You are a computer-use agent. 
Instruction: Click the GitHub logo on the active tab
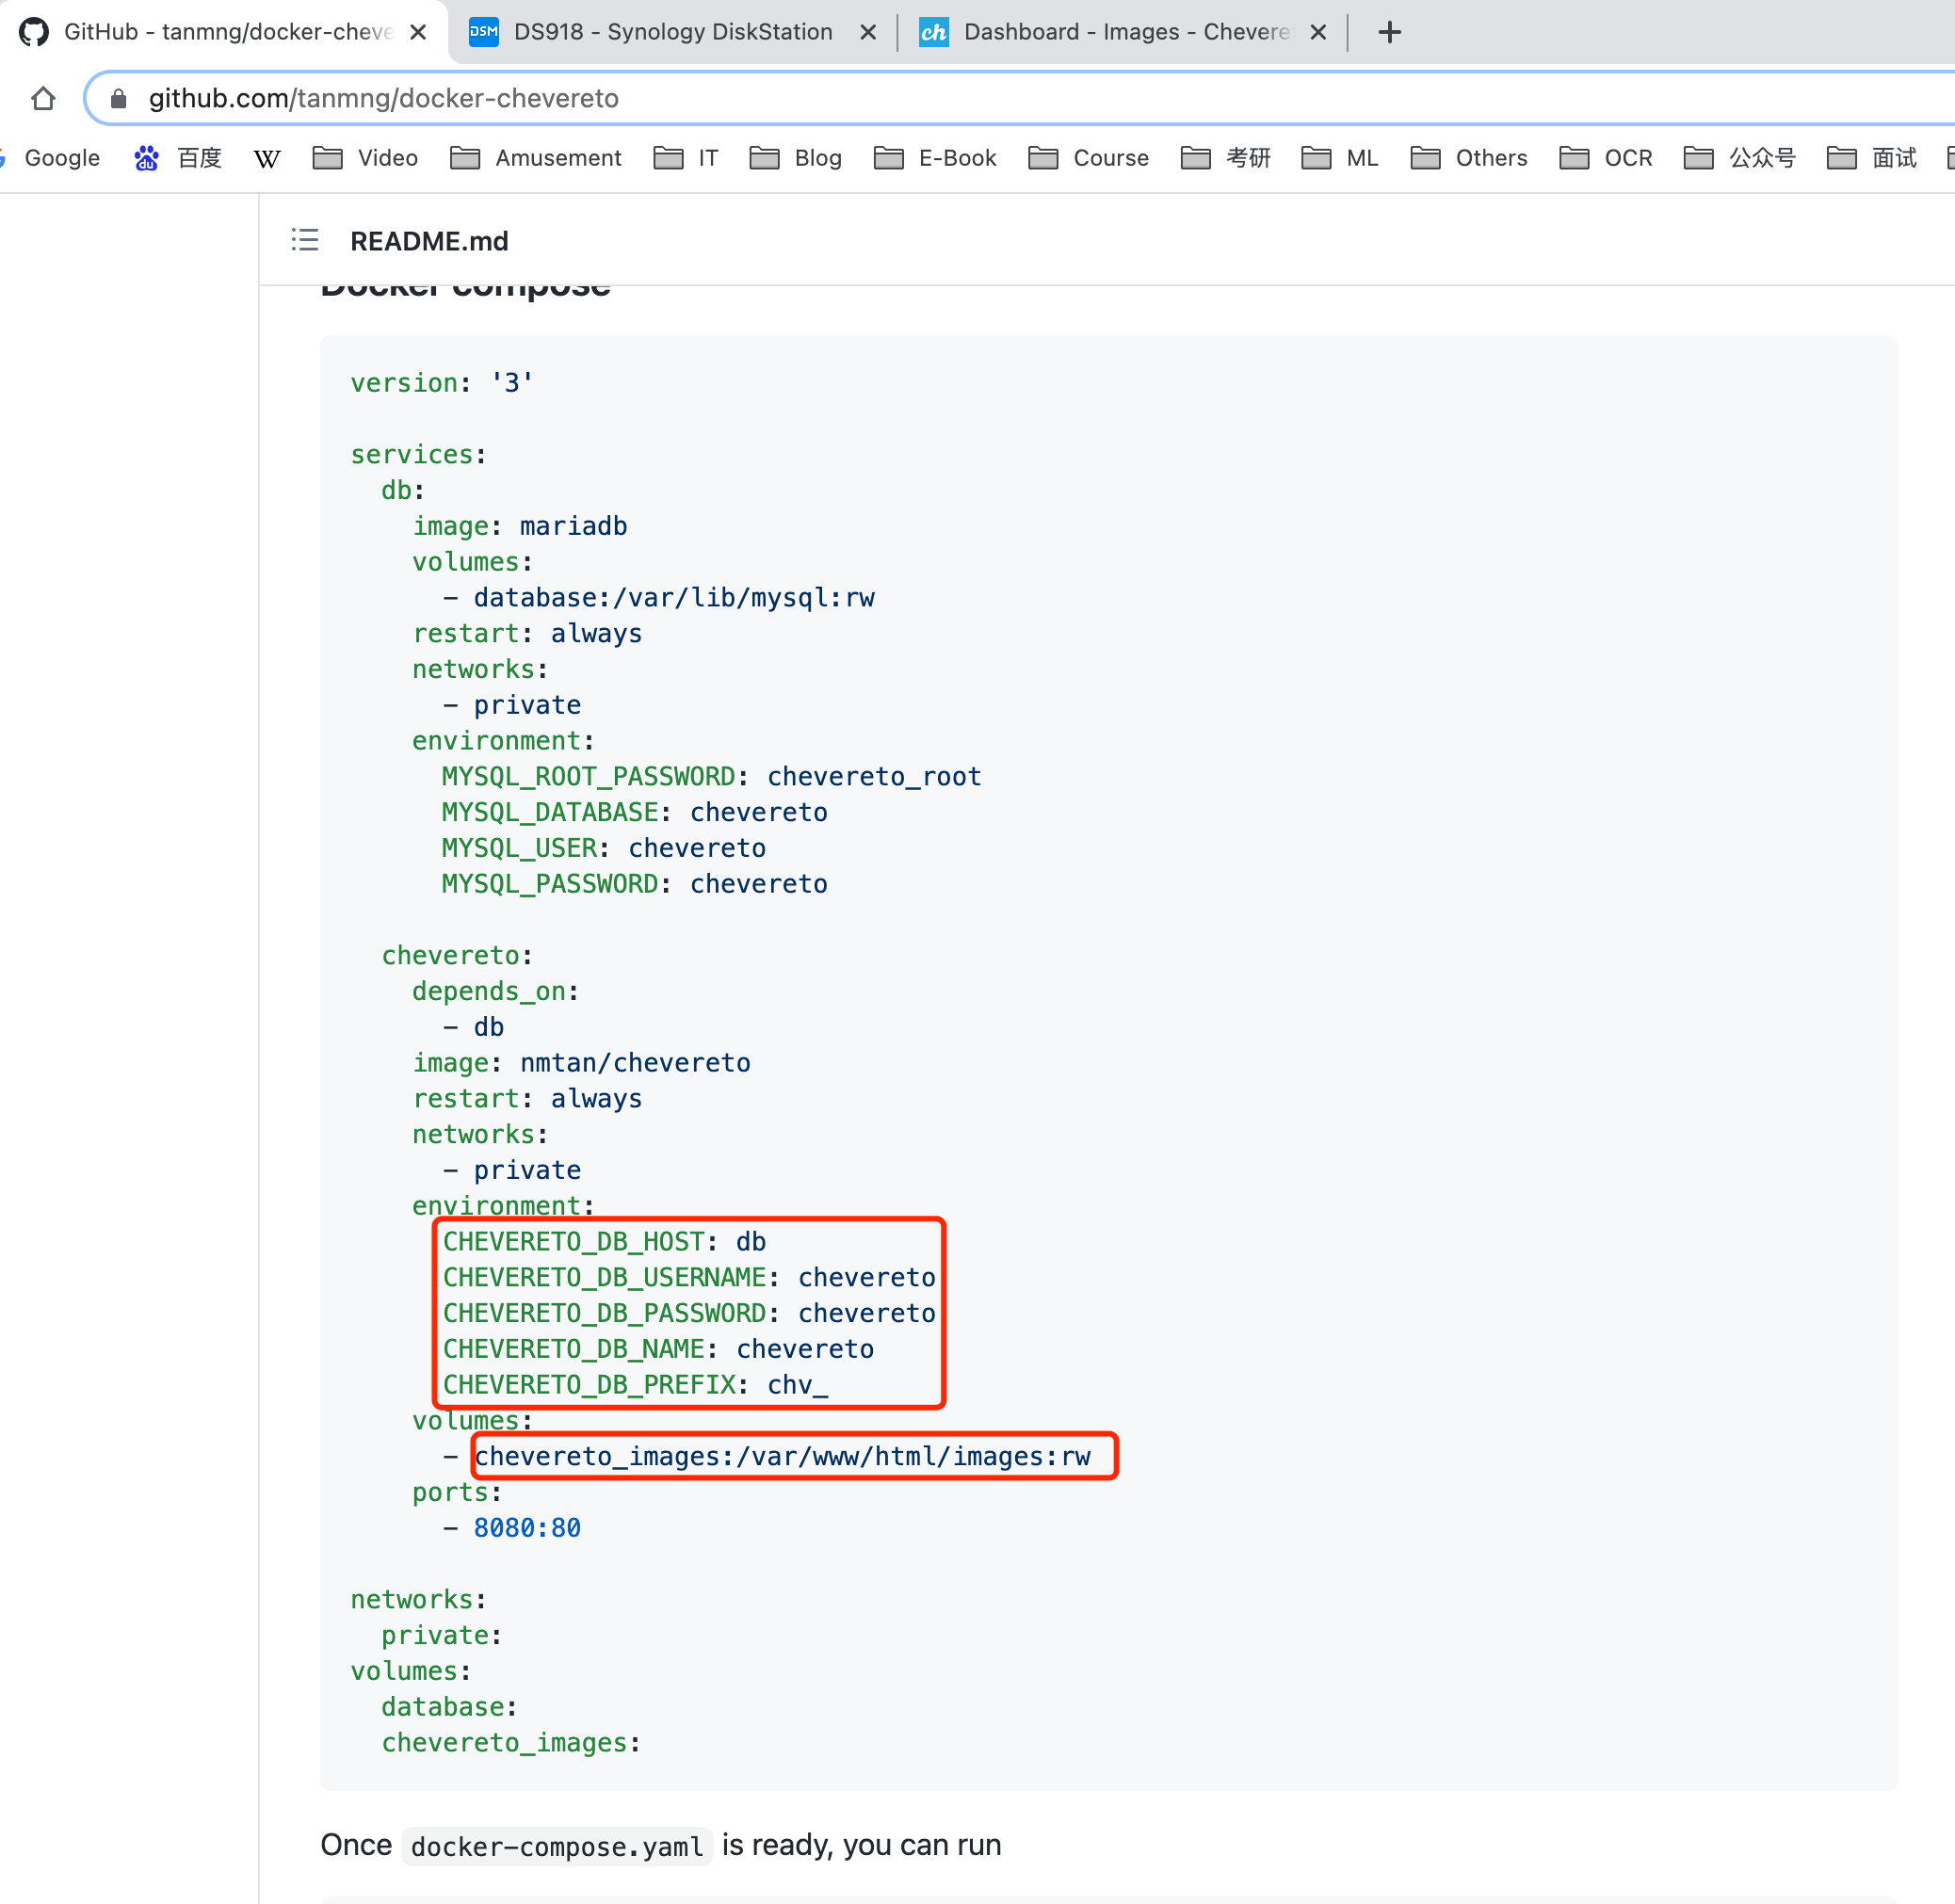point(36,31)
